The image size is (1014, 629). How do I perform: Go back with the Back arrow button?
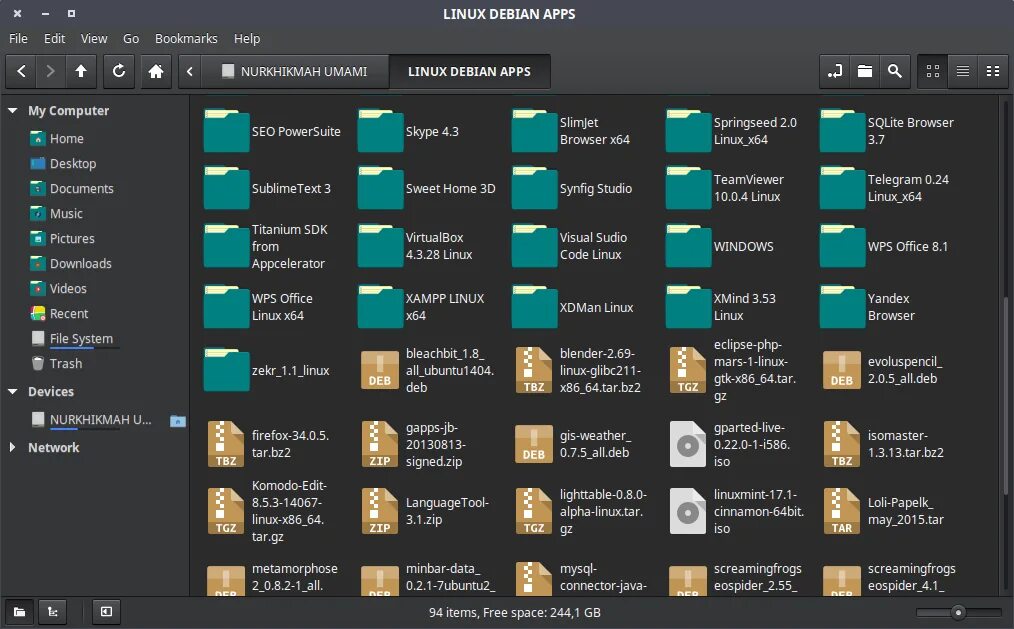tap(21, 71)
